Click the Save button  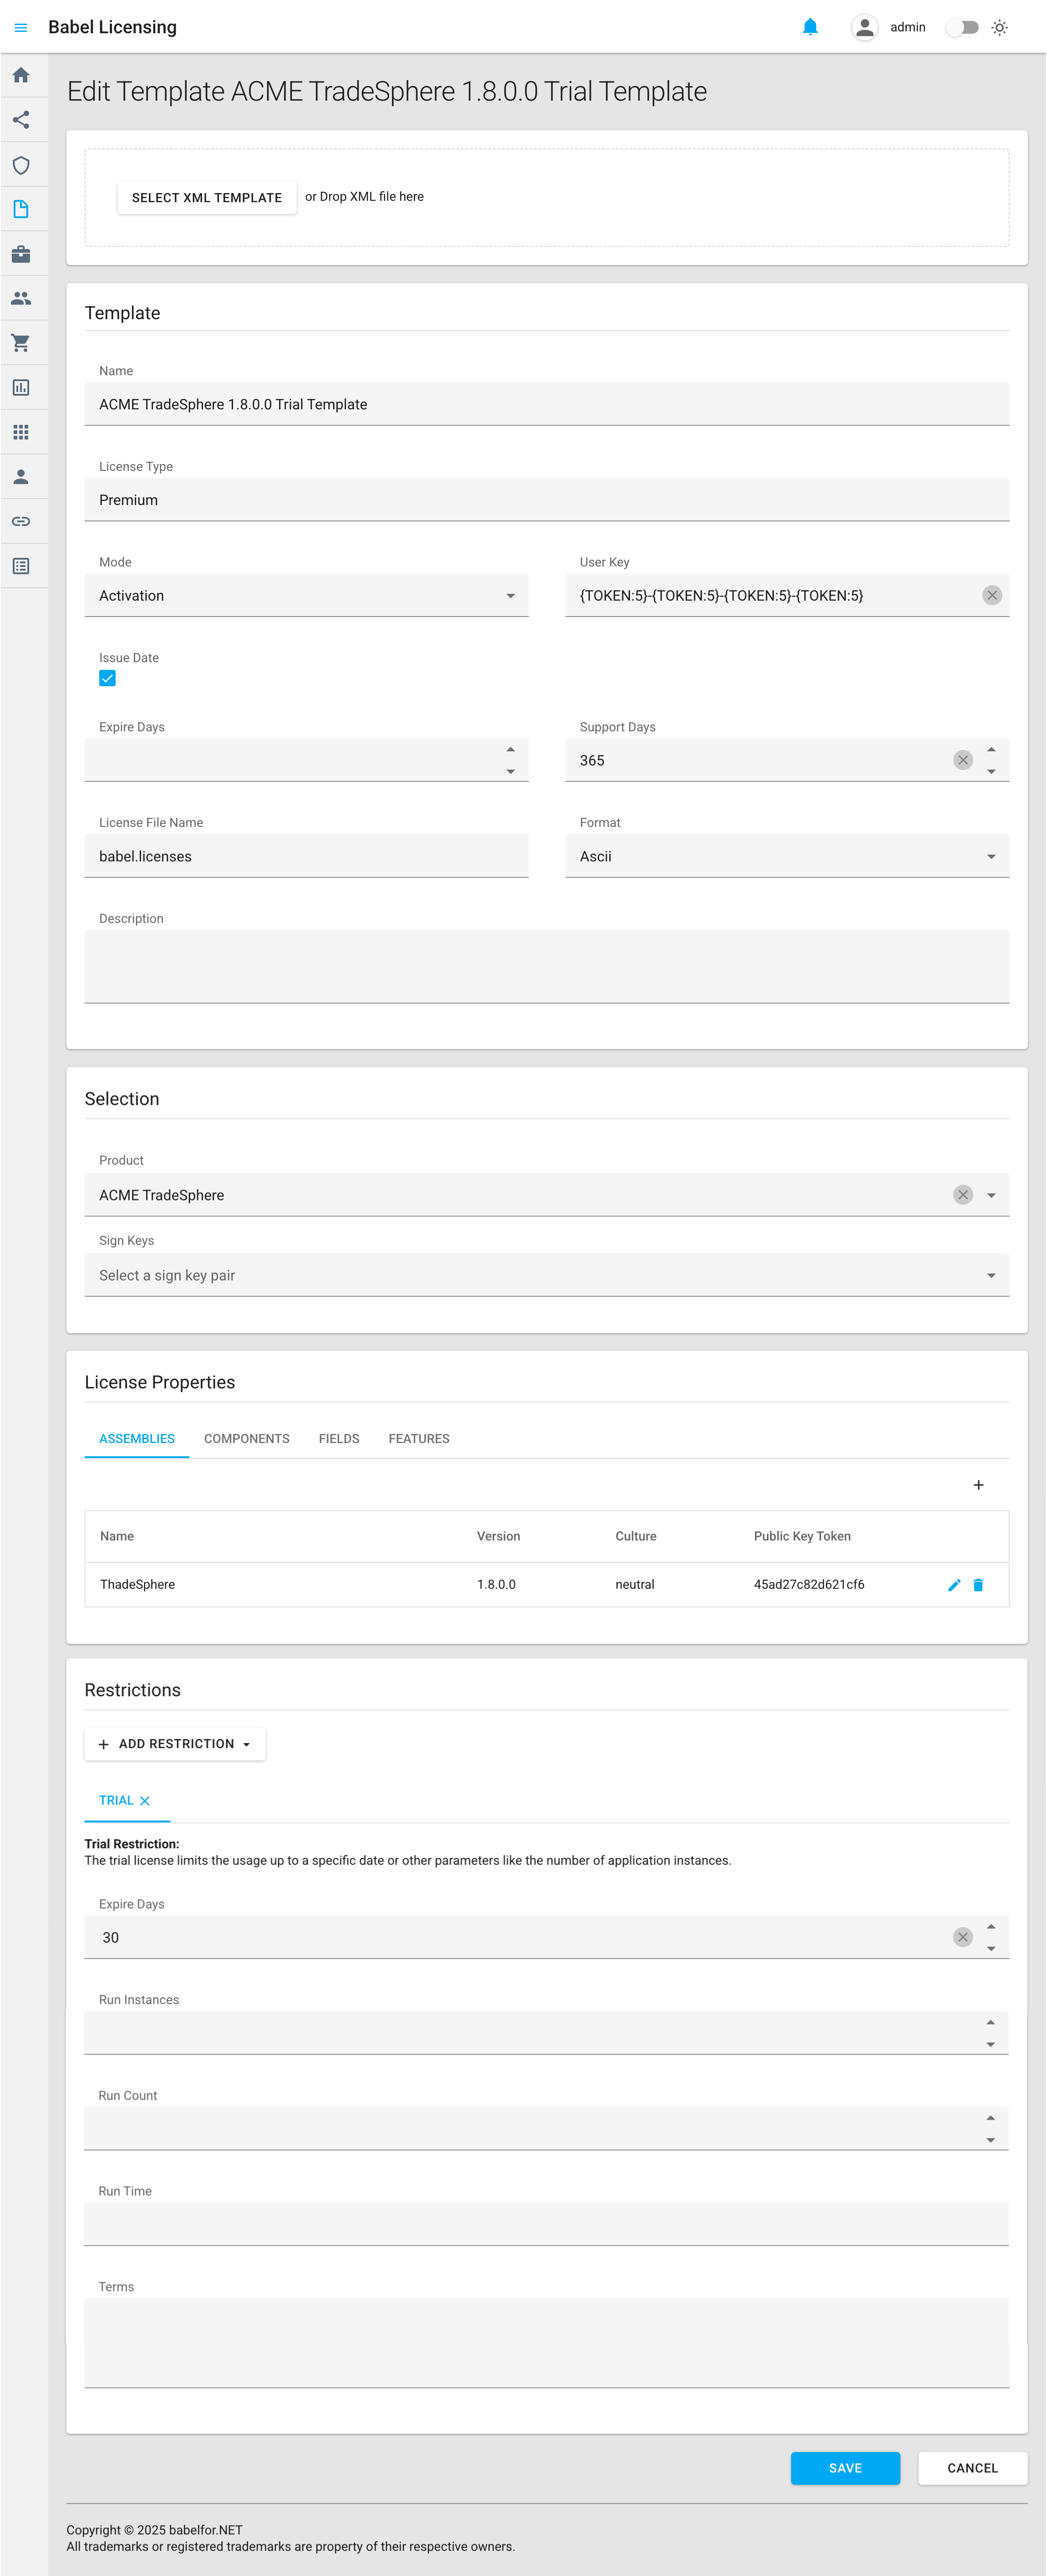pos(844,2467)
